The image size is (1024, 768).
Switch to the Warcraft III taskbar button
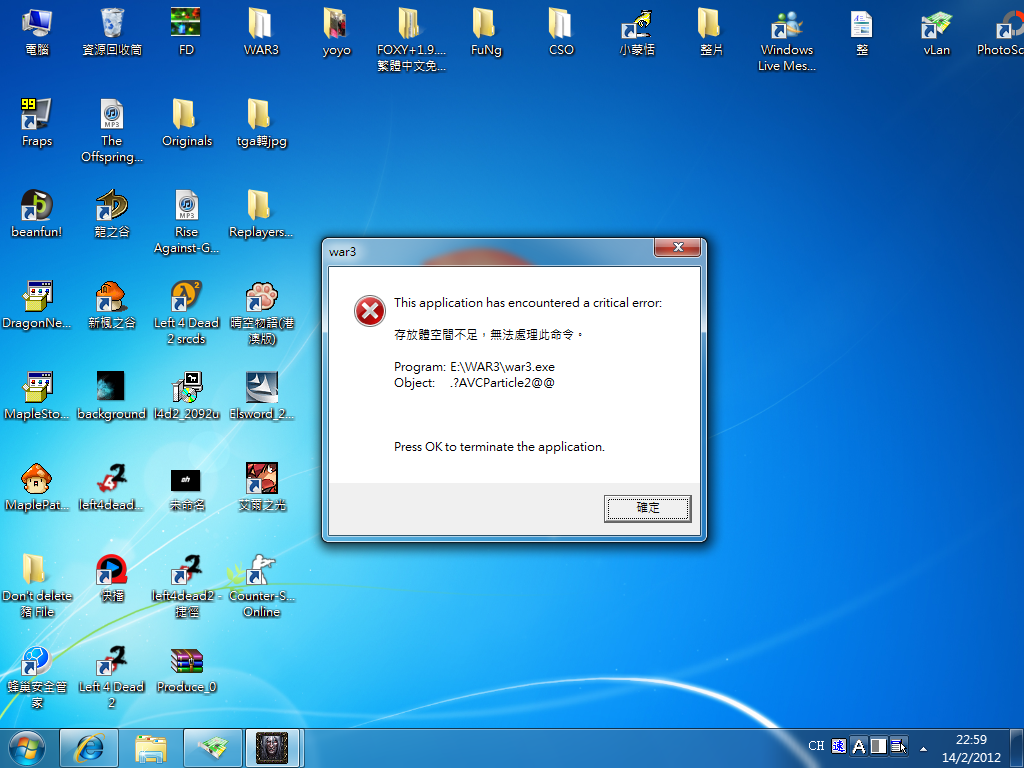[x=272, y=748]
